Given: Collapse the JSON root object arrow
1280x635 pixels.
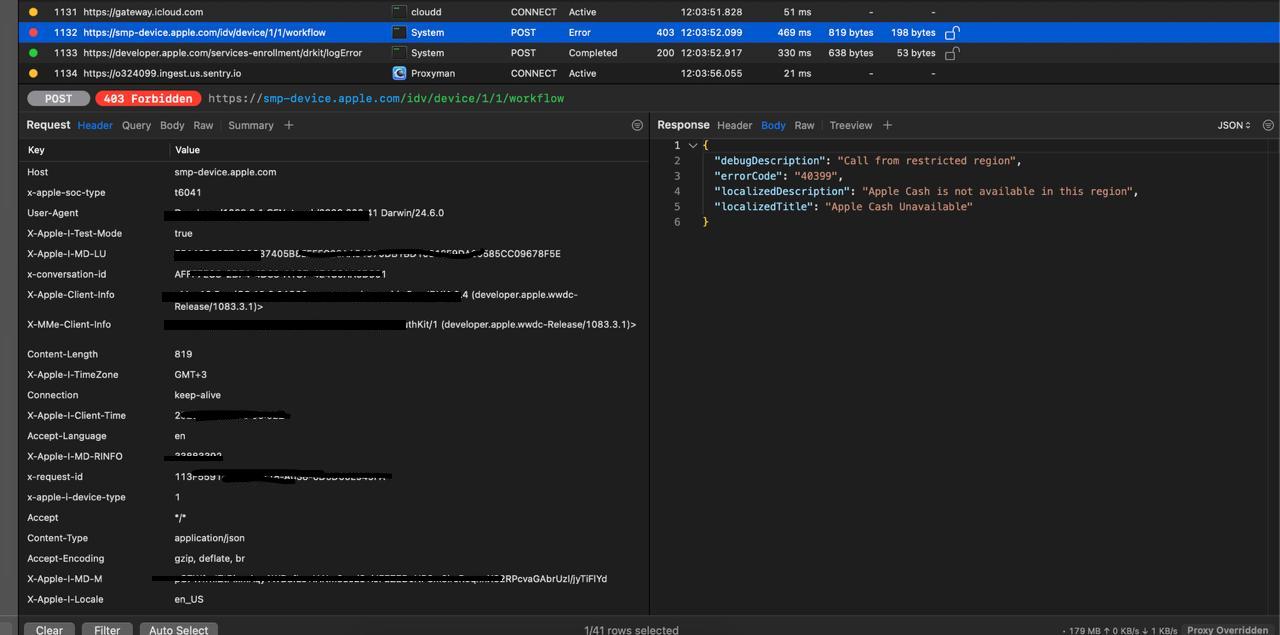Looking at the screenshot, I should point(692,145).
